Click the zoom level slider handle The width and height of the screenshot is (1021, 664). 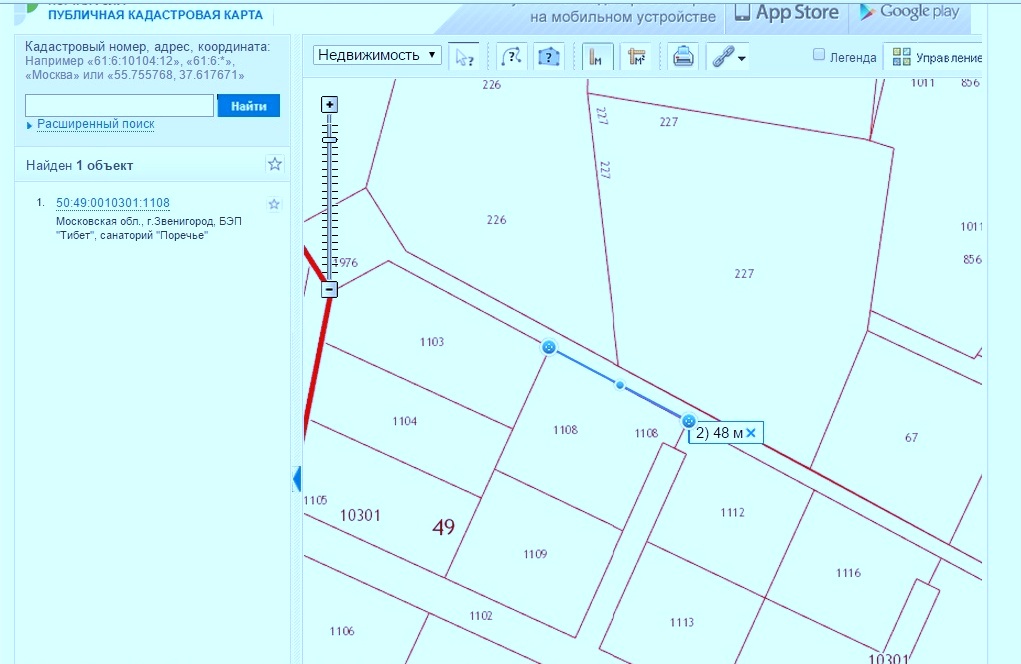329,140
